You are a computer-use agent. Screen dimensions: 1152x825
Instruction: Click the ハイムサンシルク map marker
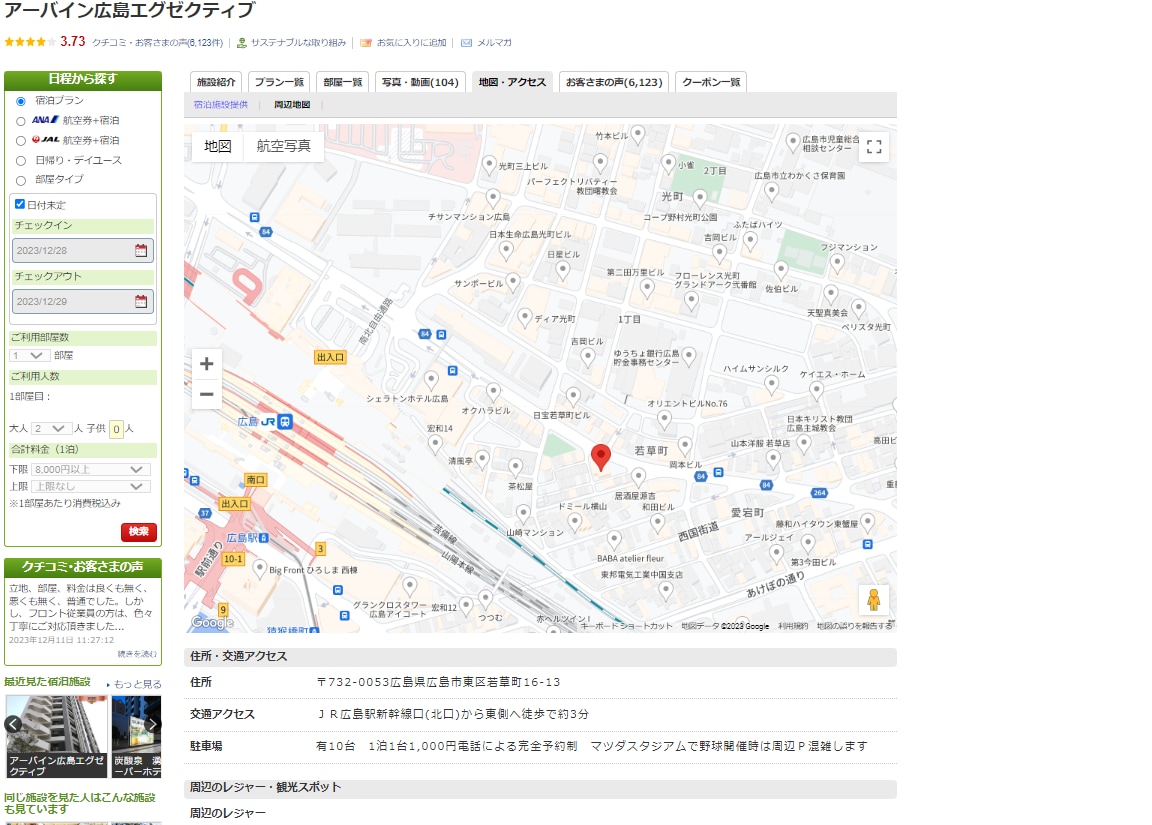[771, 384]
